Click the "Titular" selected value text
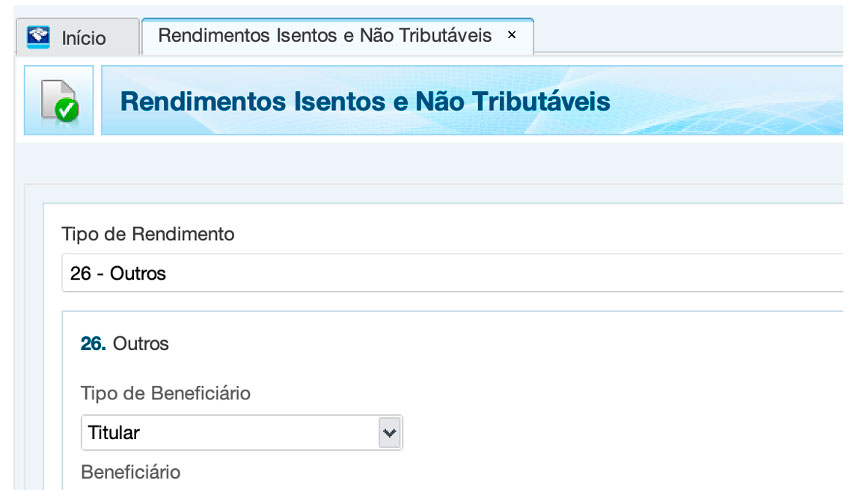850x490 pixels. pos(113,433)
